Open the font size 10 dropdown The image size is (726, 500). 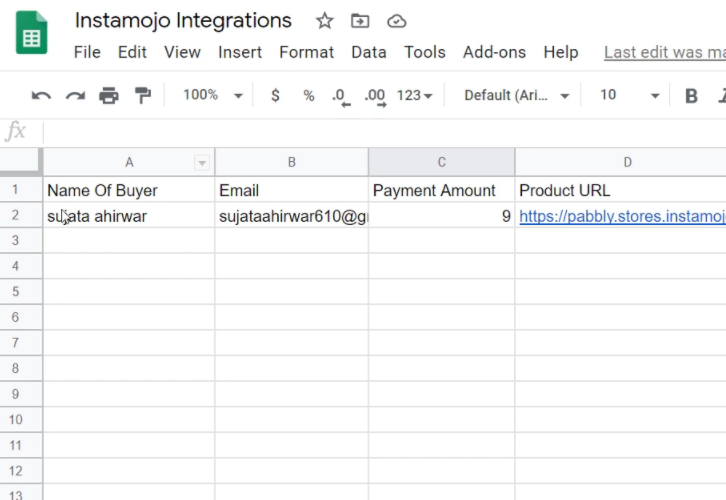pos(629,95)
